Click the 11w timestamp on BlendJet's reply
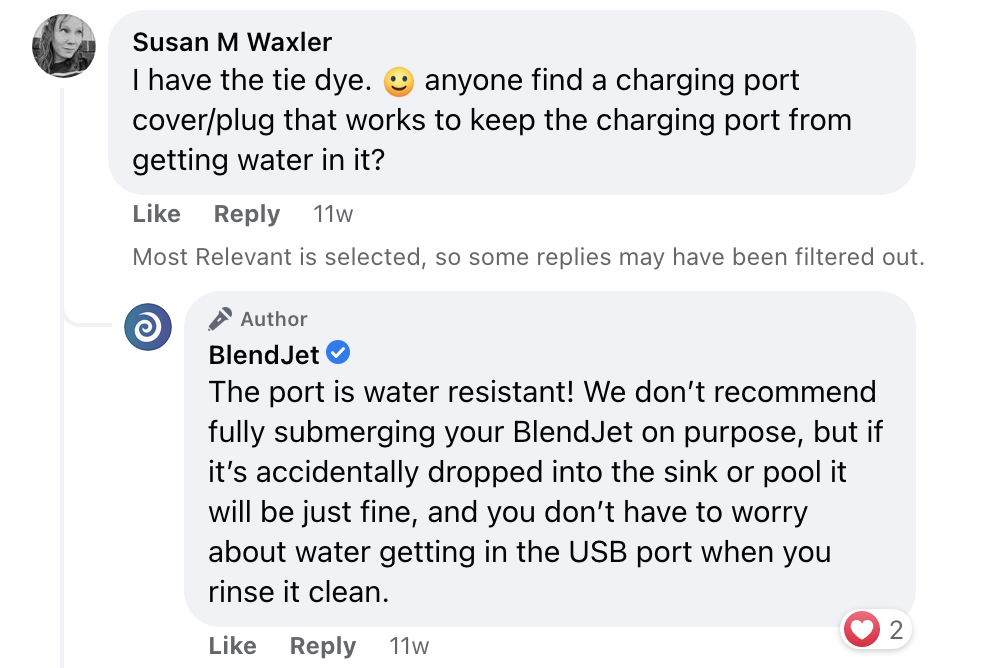998x668 pixels. click(409, 646)
